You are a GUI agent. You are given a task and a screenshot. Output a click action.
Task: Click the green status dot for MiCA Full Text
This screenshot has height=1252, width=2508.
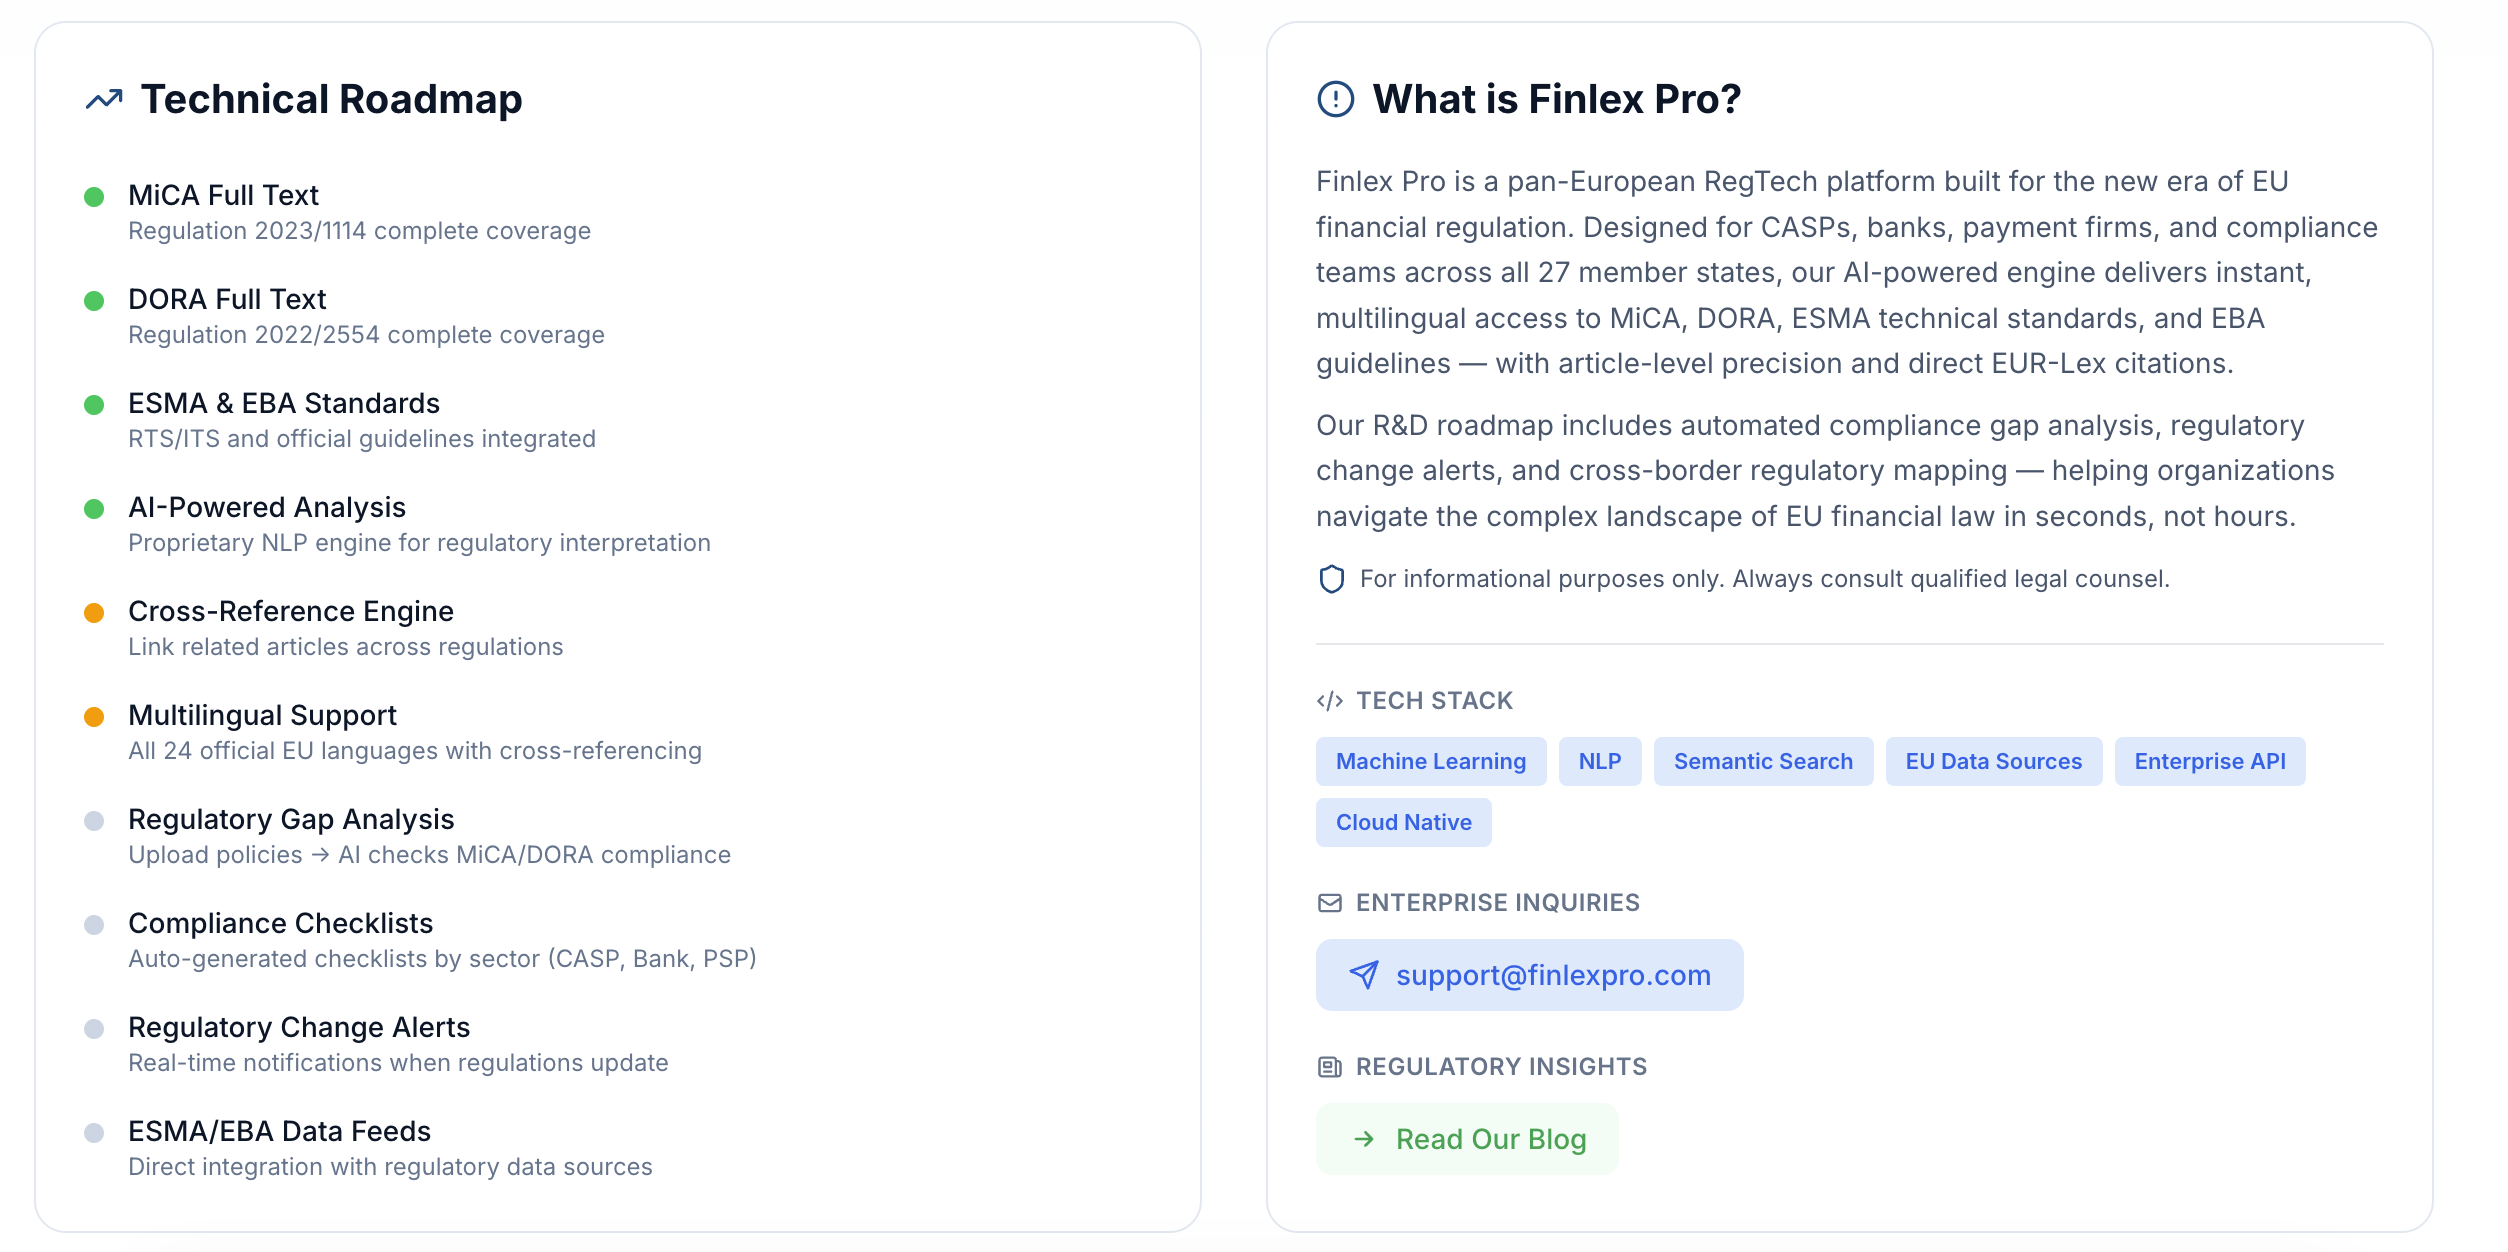[x=94, y=197]
